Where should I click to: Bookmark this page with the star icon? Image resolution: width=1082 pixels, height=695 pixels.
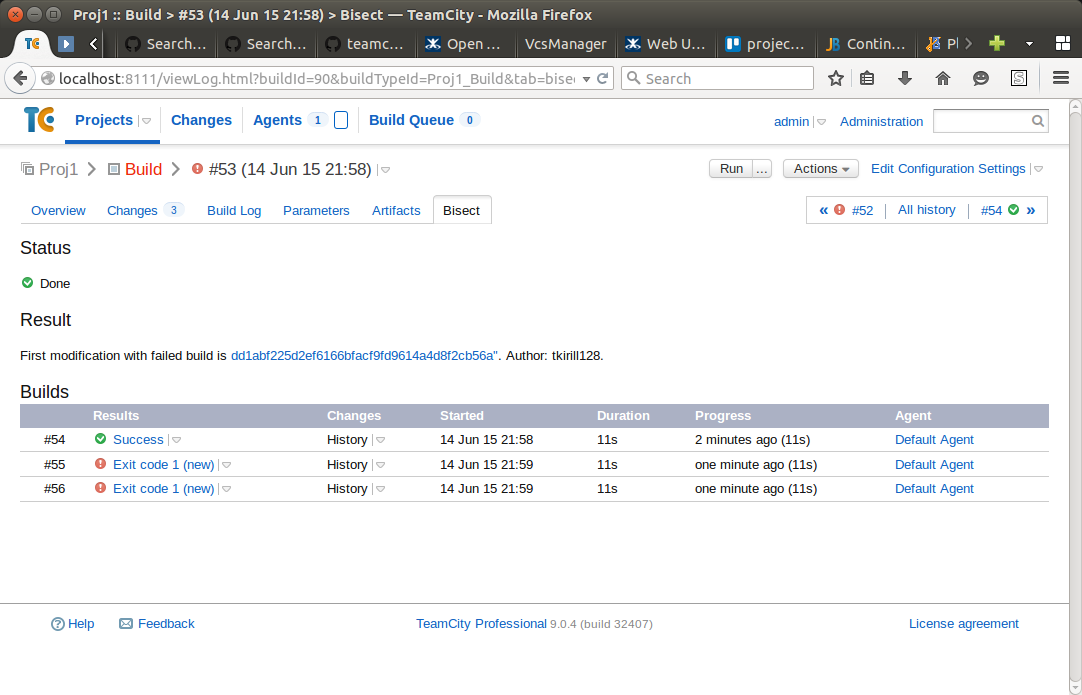pos(836,78)
